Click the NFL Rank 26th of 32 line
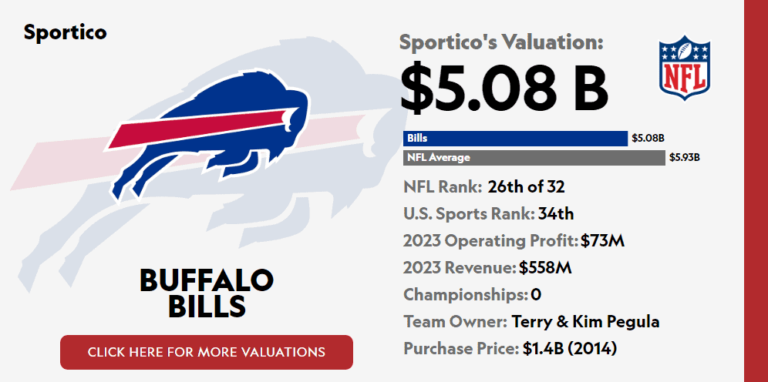This screenshot has height=382, width=768. point(484,187)
